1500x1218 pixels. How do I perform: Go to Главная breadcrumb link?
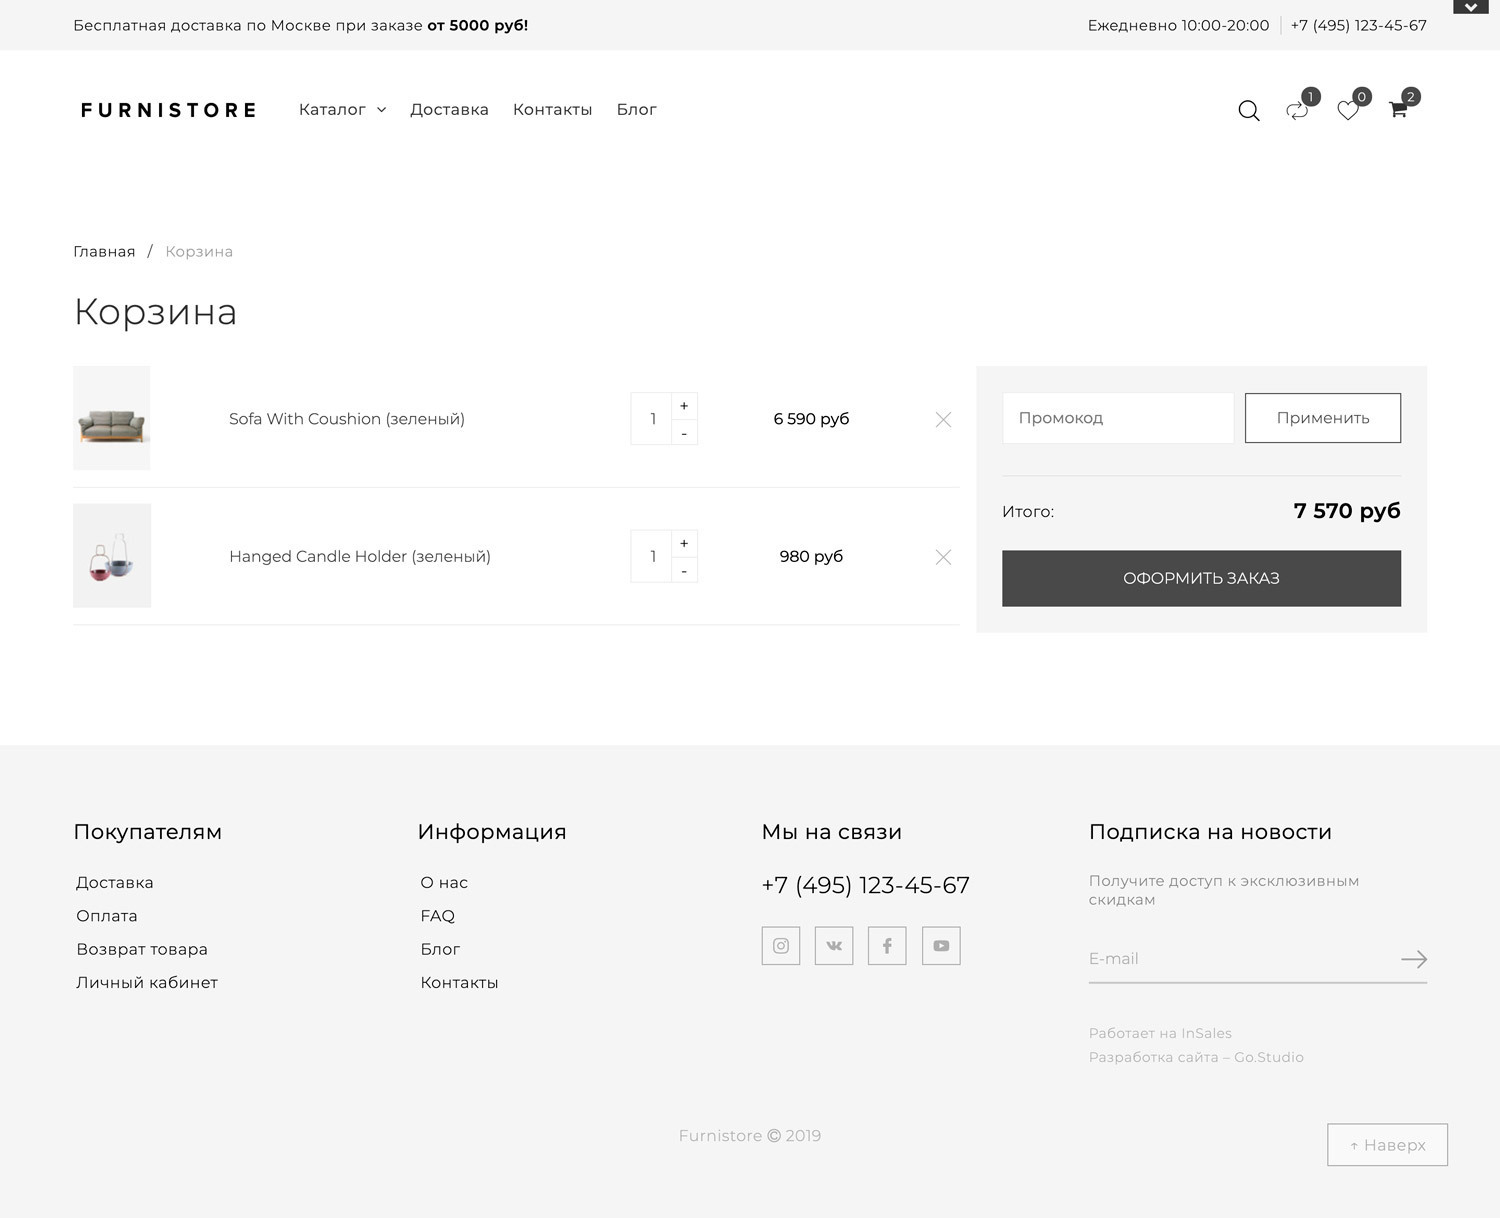pos(104,251)
